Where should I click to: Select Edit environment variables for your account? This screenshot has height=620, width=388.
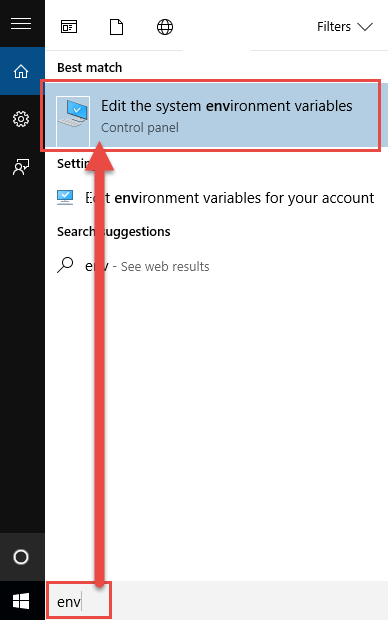pos(216,197)
